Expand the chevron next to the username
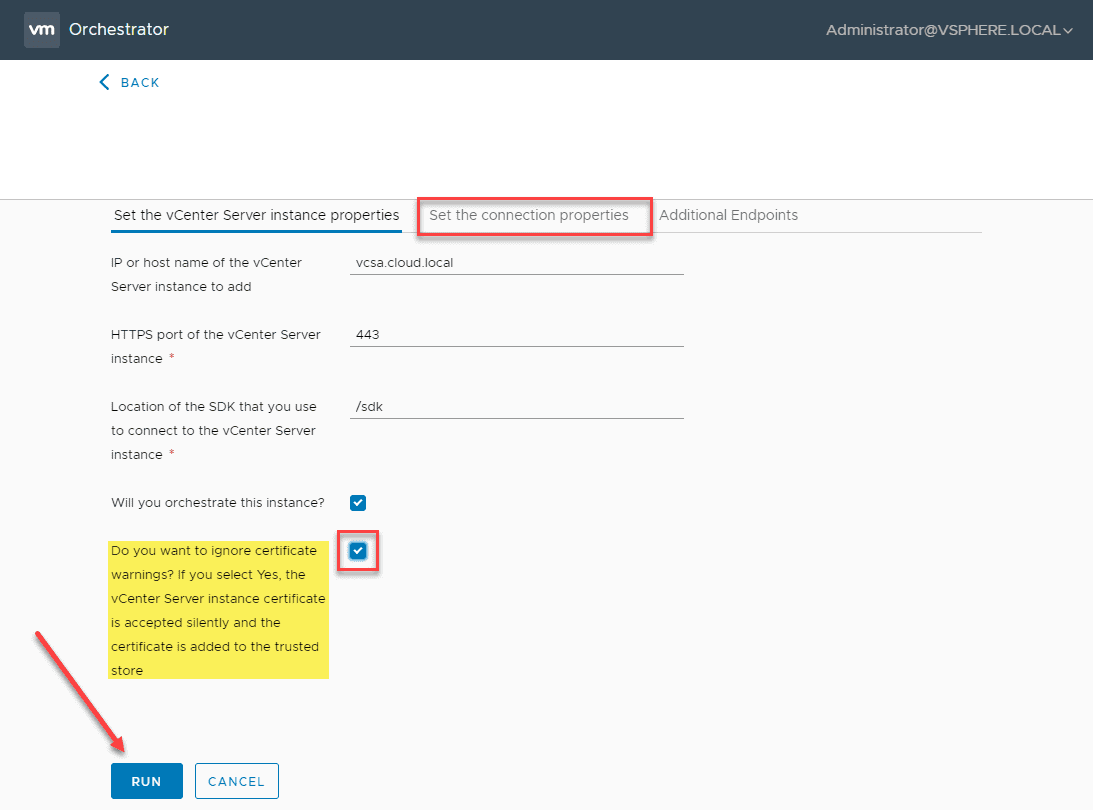Viewport: 1093px width, 810px height. 1067,30
